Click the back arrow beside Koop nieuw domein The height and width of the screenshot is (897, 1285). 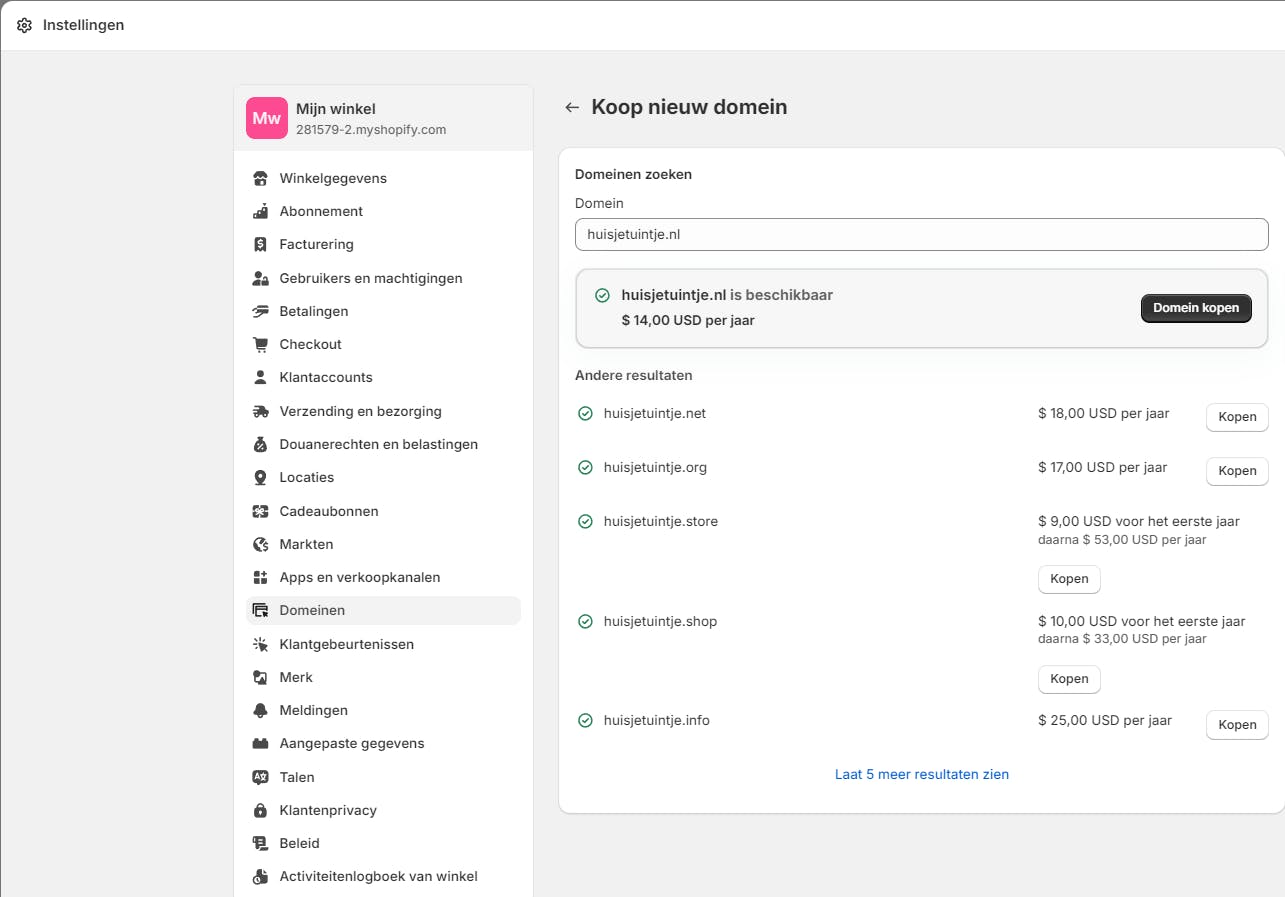tap(572, 107)
